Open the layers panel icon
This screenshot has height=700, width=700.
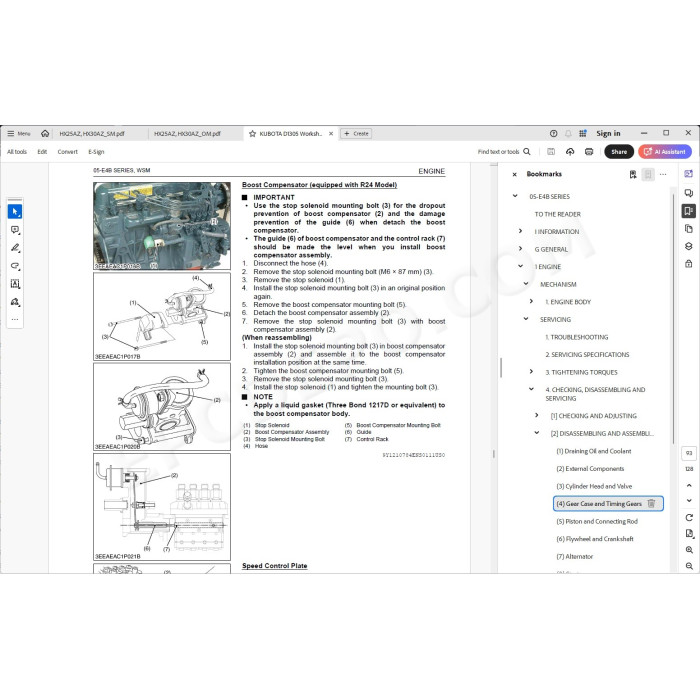pyautogui.click(x=689, y=246)
